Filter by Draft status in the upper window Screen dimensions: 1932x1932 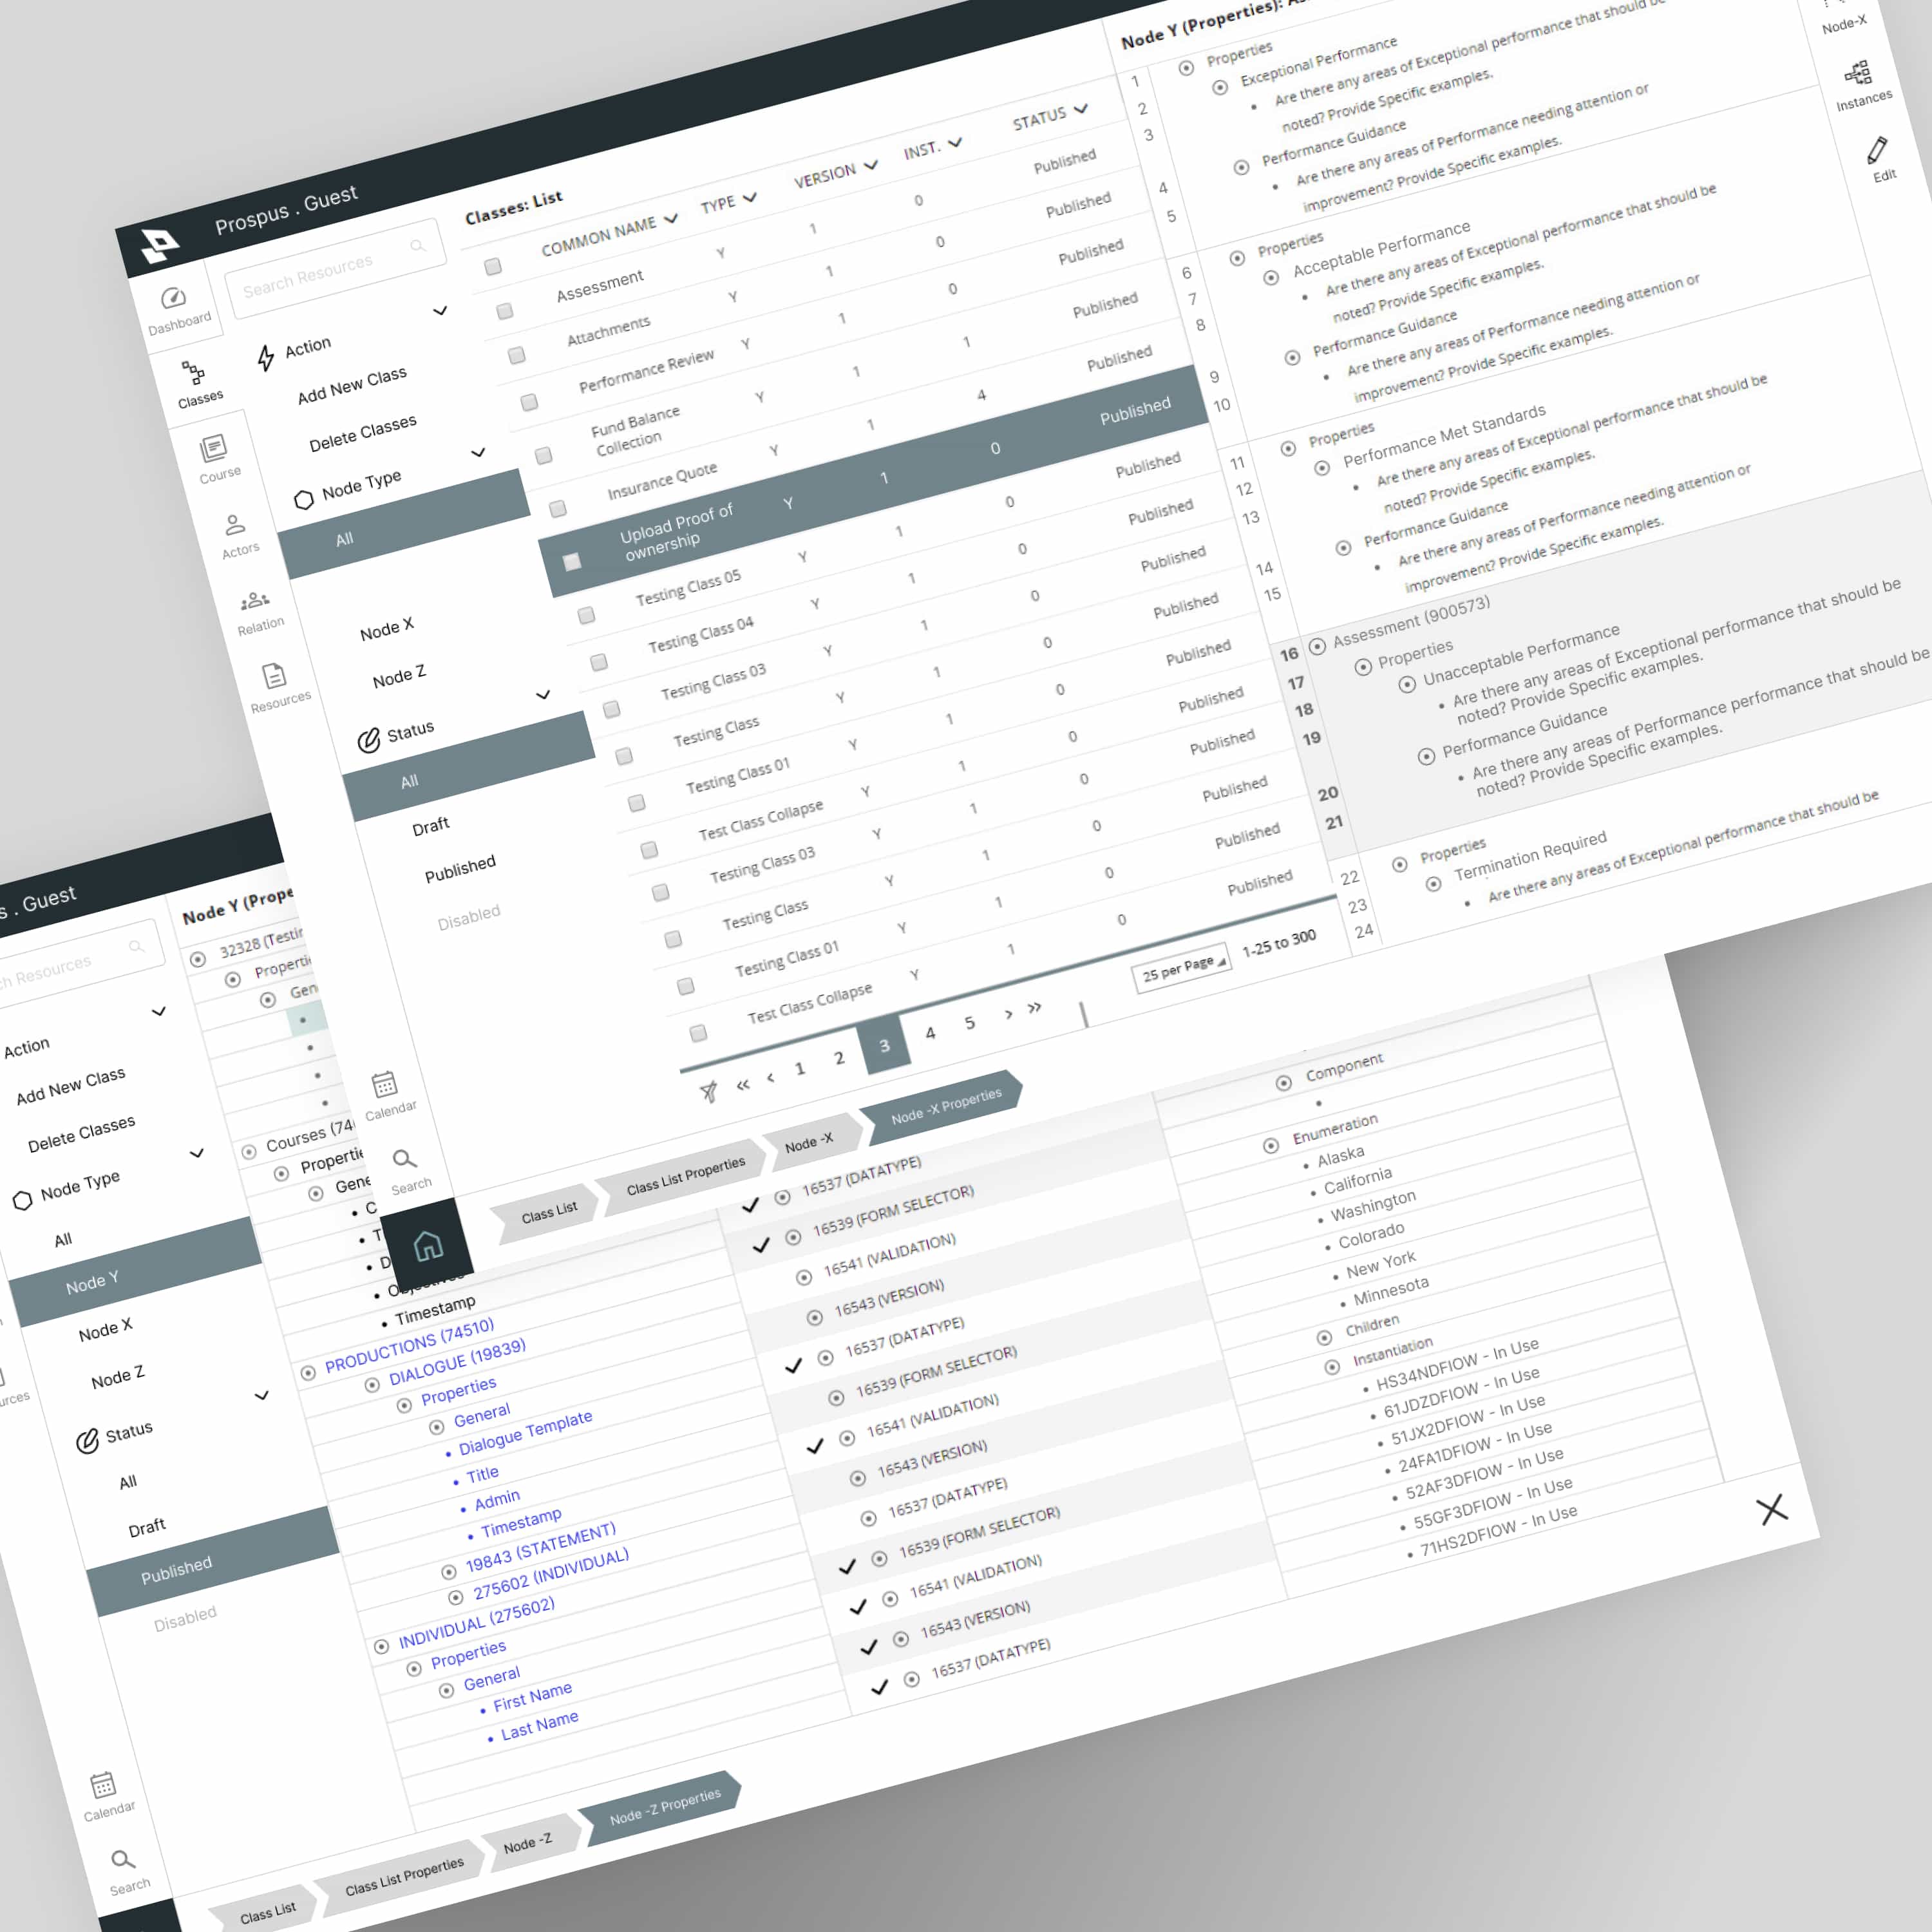[x=430, y=826]
